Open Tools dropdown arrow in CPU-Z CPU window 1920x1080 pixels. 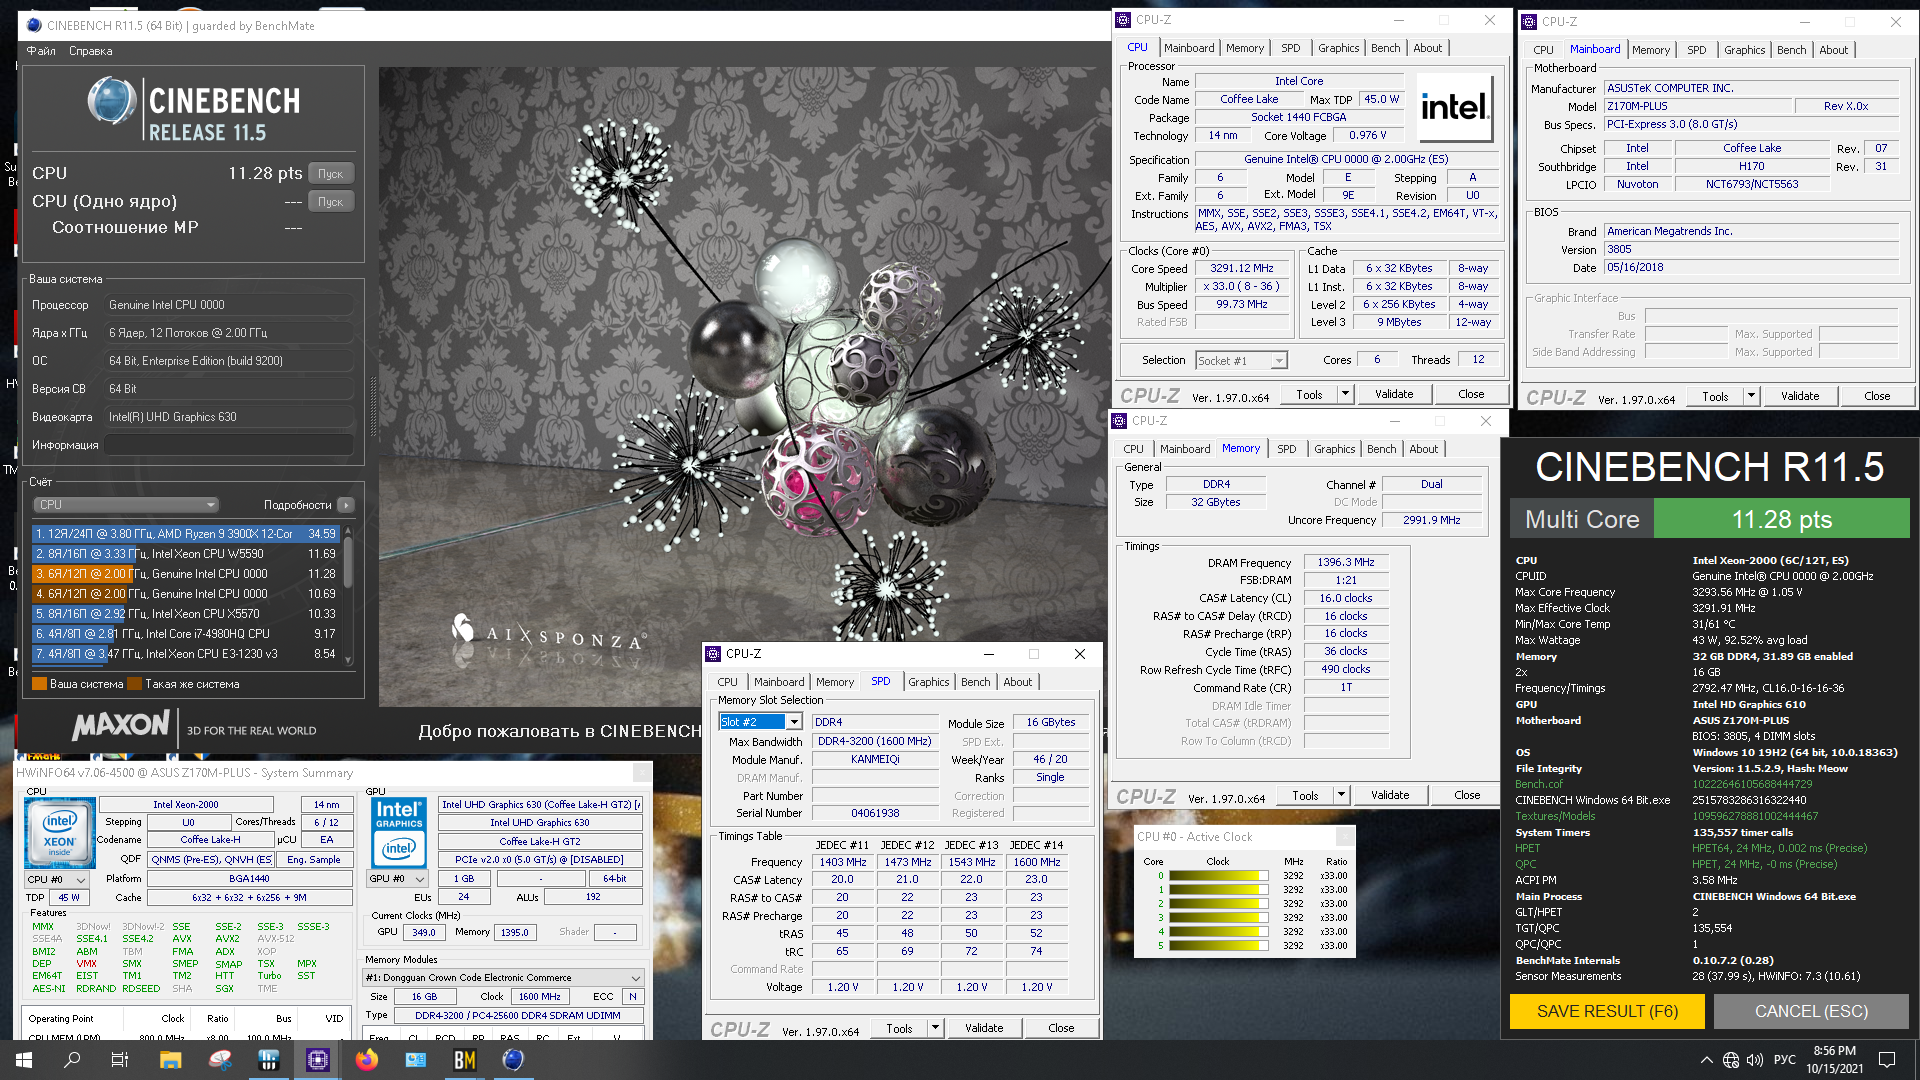[1345, 394]
